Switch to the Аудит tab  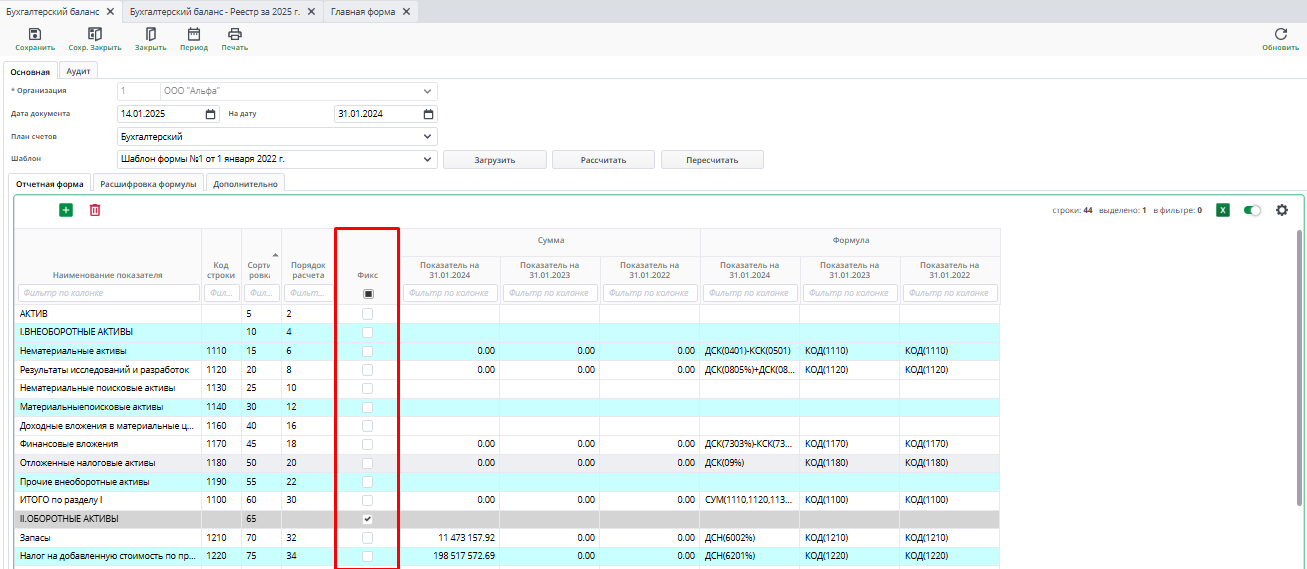[78, 71]
